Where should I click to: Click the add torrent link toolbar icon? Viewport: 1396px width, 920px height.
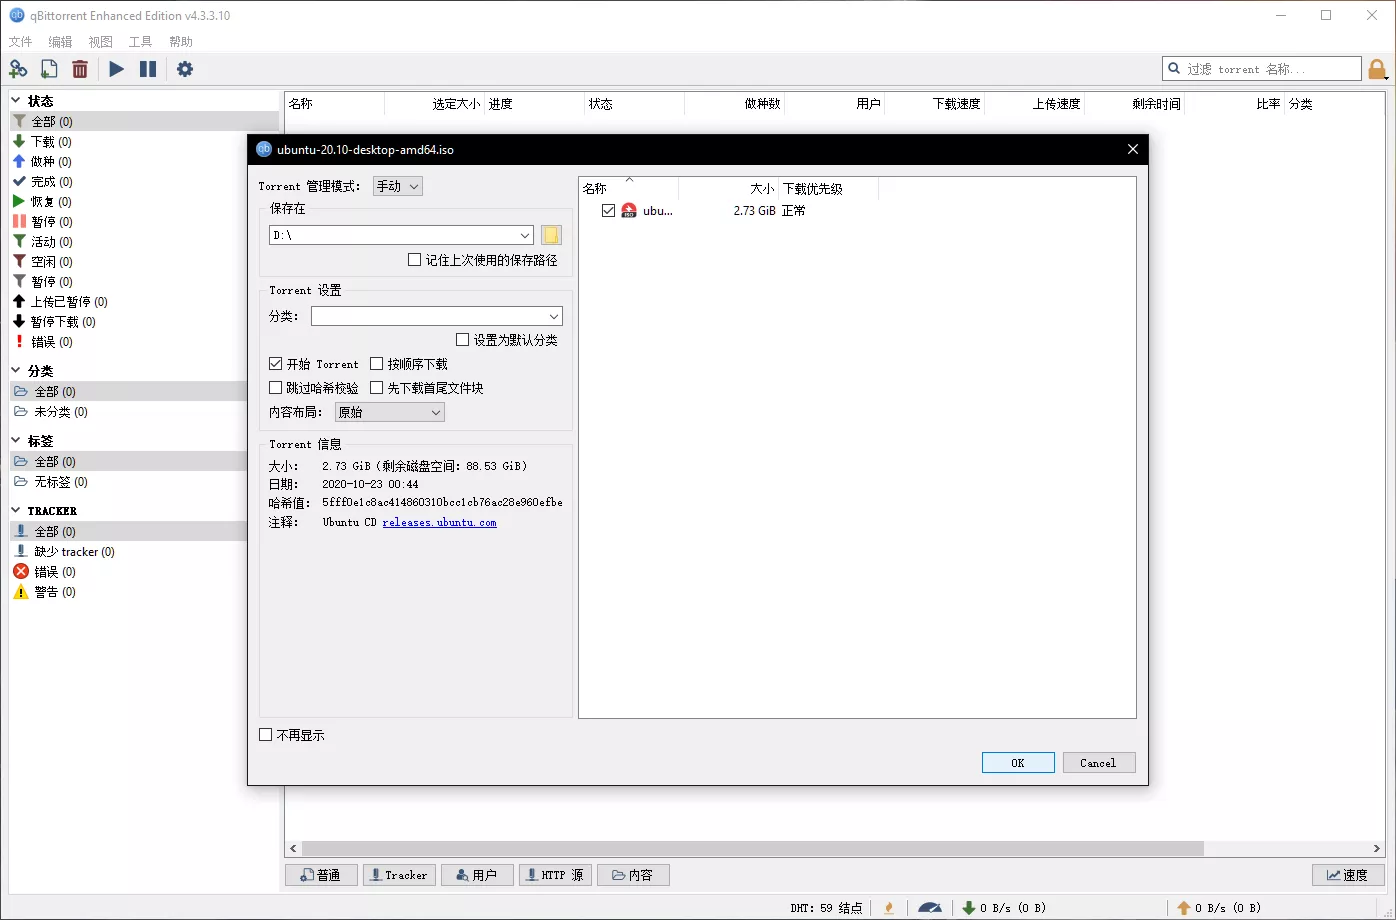[18, 69]
